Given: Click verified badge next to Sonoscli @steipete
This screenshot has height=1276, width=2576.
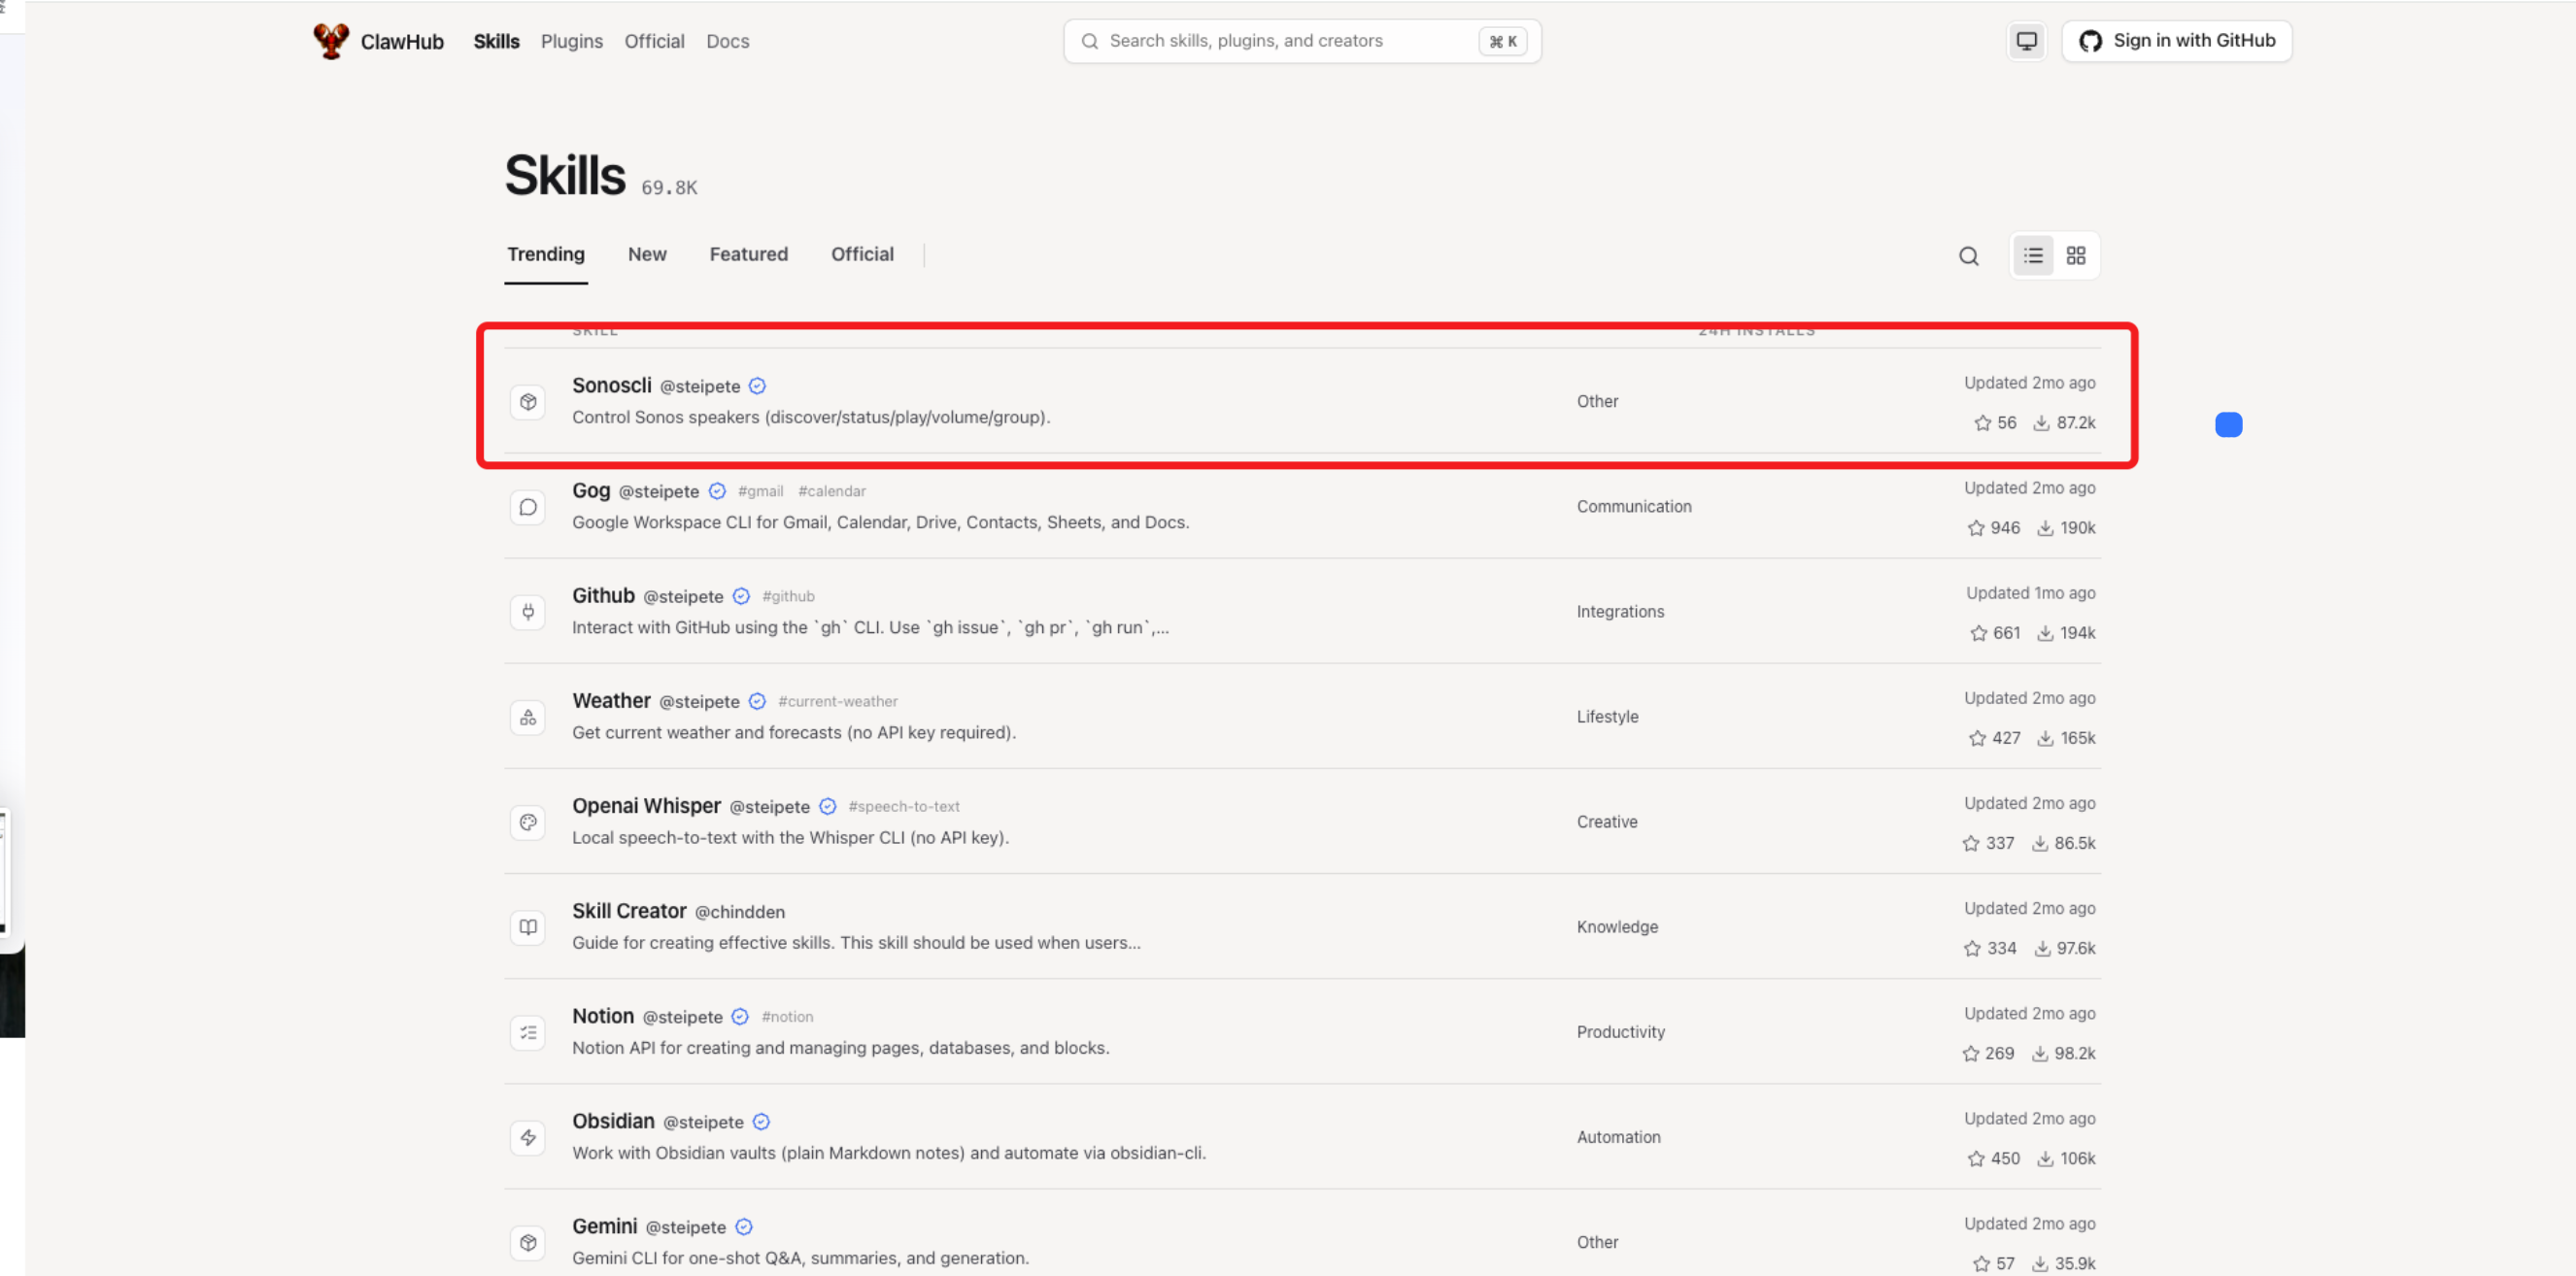Looking at the screenshot, I should tap(757, 386).
